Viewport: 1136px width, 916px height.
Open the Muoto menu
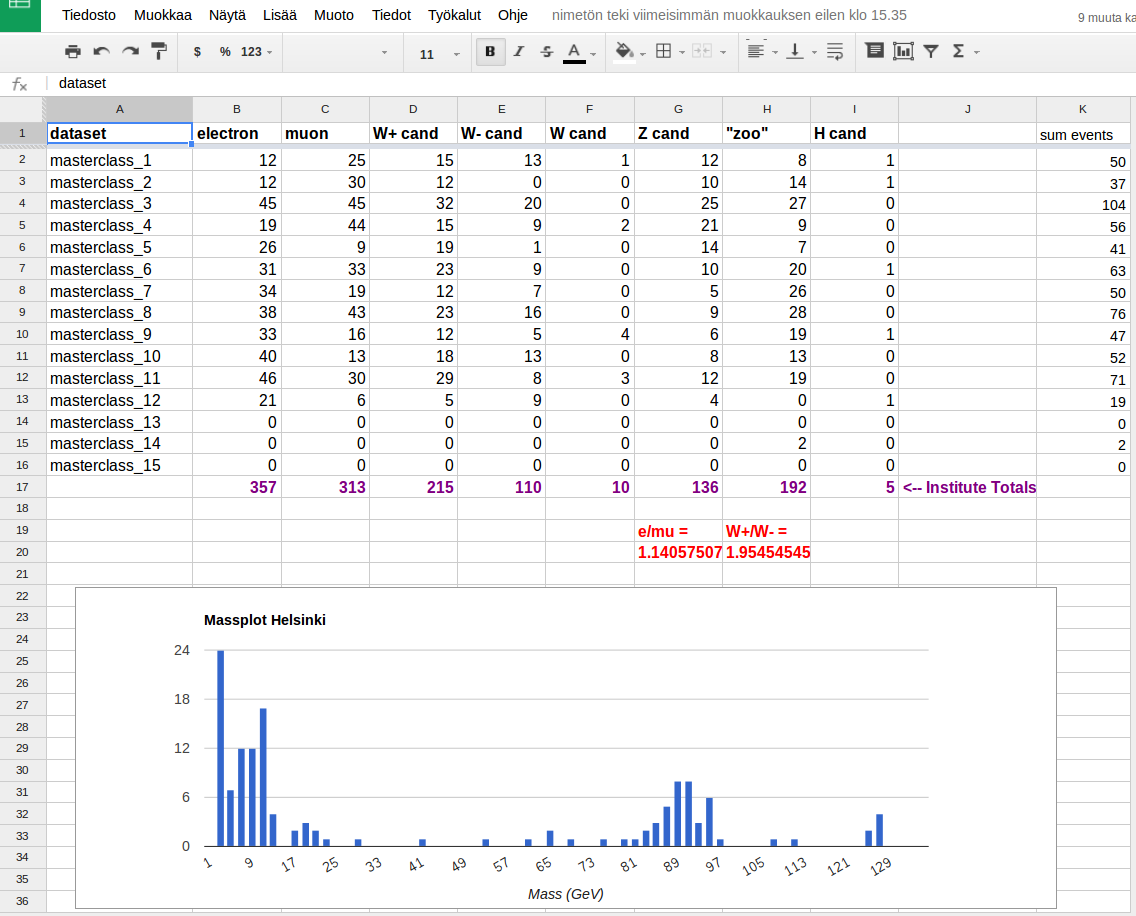click(334, 15)
